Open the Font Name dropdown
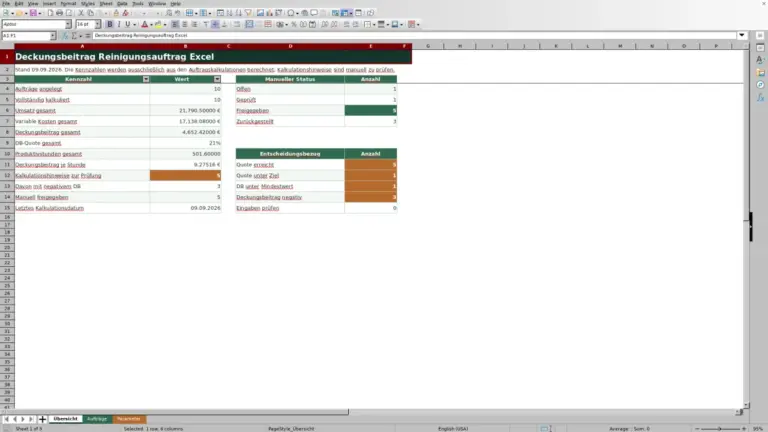The width and height of the screenshot is (768, 432). coord(68,24)
